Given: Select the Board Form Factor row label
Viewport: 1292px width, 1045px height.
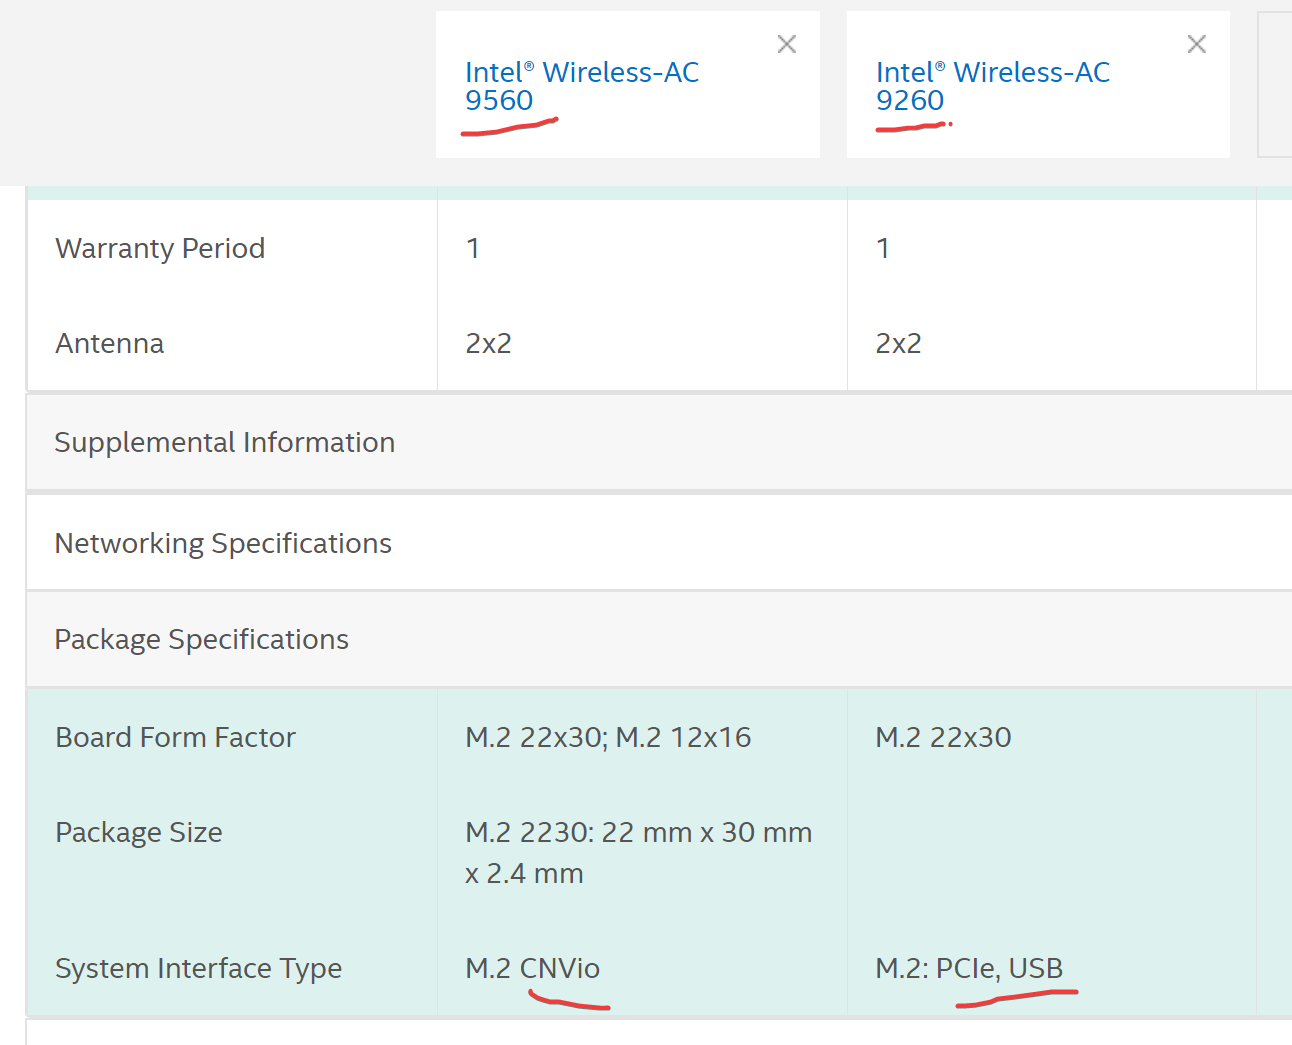Looking at the screenshot, I should pos(176,737).
